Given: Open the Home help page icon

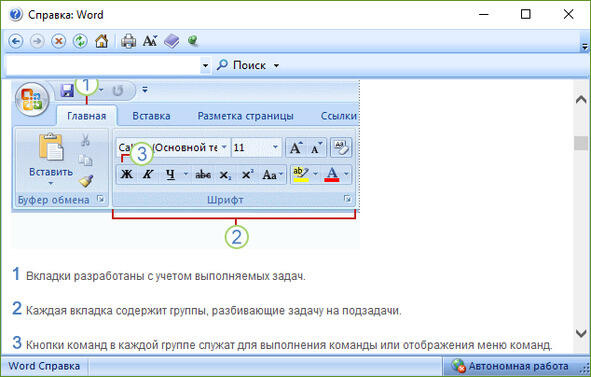Looking at the screenshot, I should (101, 41).
